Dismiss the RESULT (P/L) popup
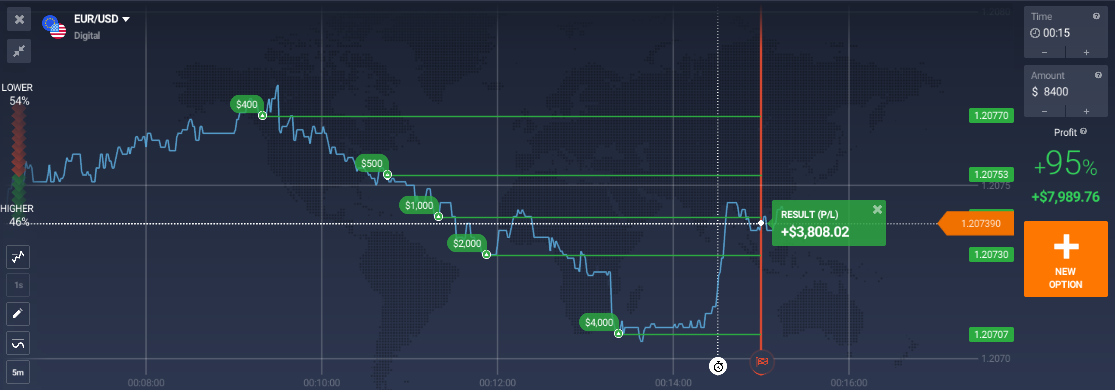Image resolution: width=1115 pixels, height=390 pixels. (877, 209)
